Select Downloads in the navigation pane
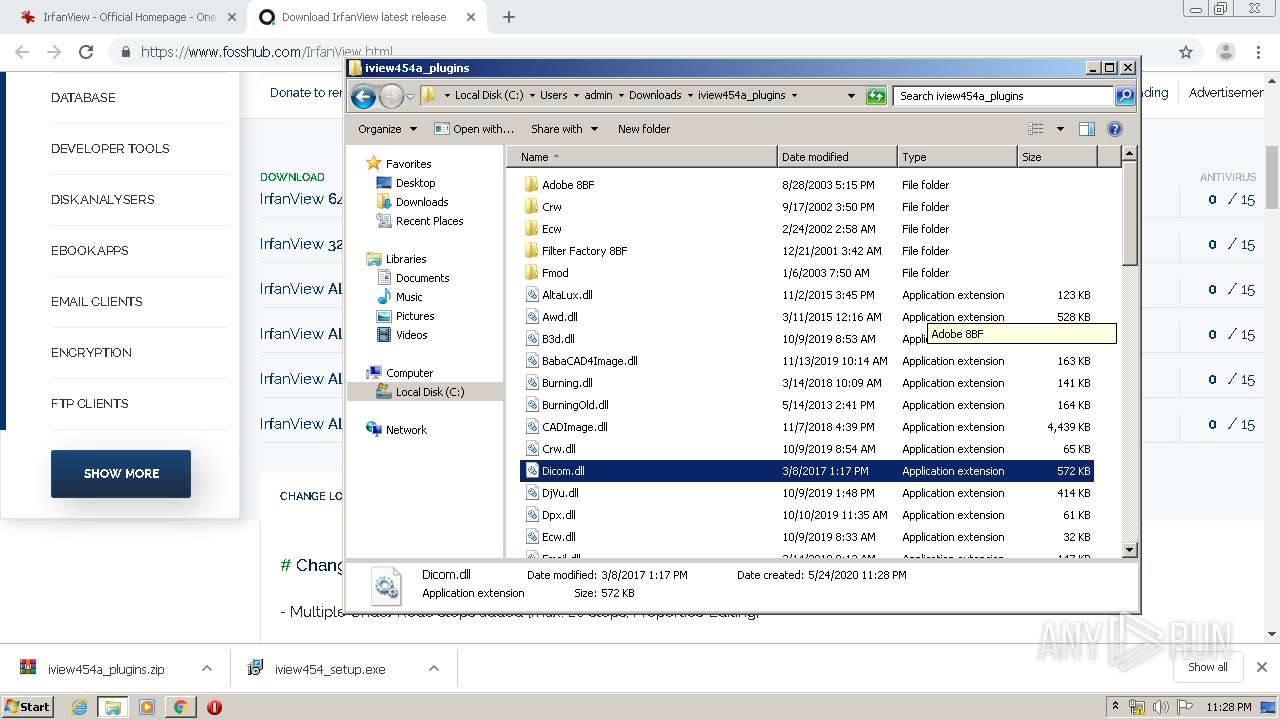Image resolution: width=1280 pixels, height=720 pixels. [412, 202]
